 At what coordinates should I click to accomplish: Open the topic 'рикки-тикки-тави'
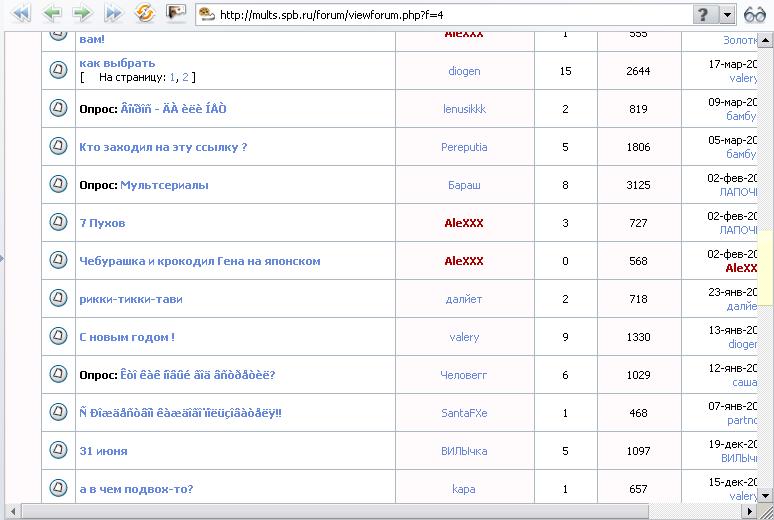131,299
